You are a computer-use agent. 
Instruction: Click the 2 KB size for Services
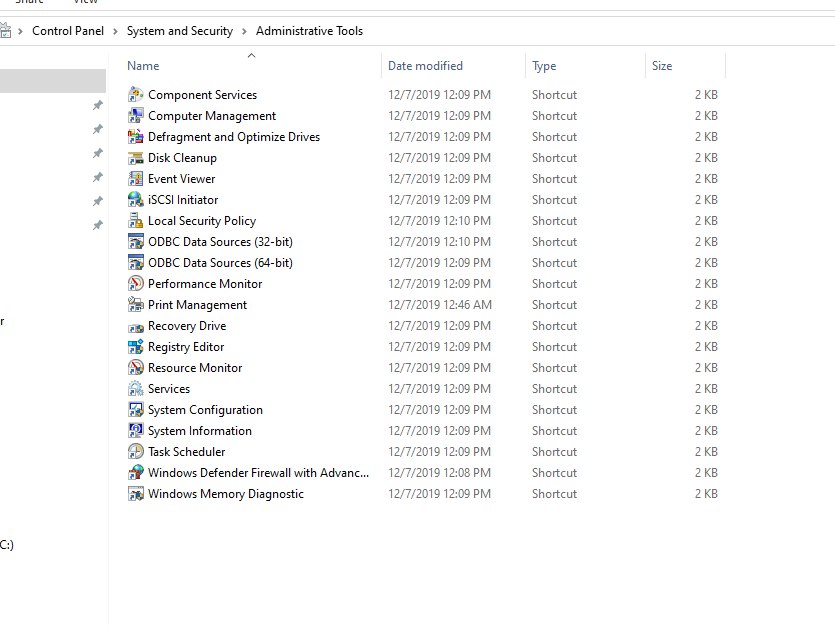pyautogui.click(x=706, y=389)
